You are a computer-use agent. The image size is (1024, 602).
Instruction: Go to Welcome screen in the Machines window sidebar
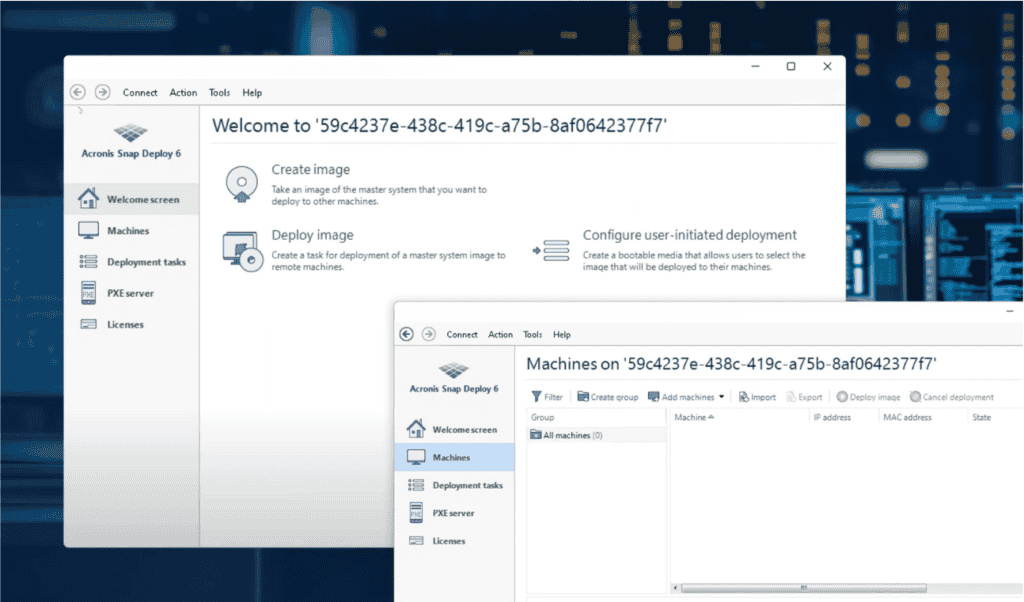[455, 430]
